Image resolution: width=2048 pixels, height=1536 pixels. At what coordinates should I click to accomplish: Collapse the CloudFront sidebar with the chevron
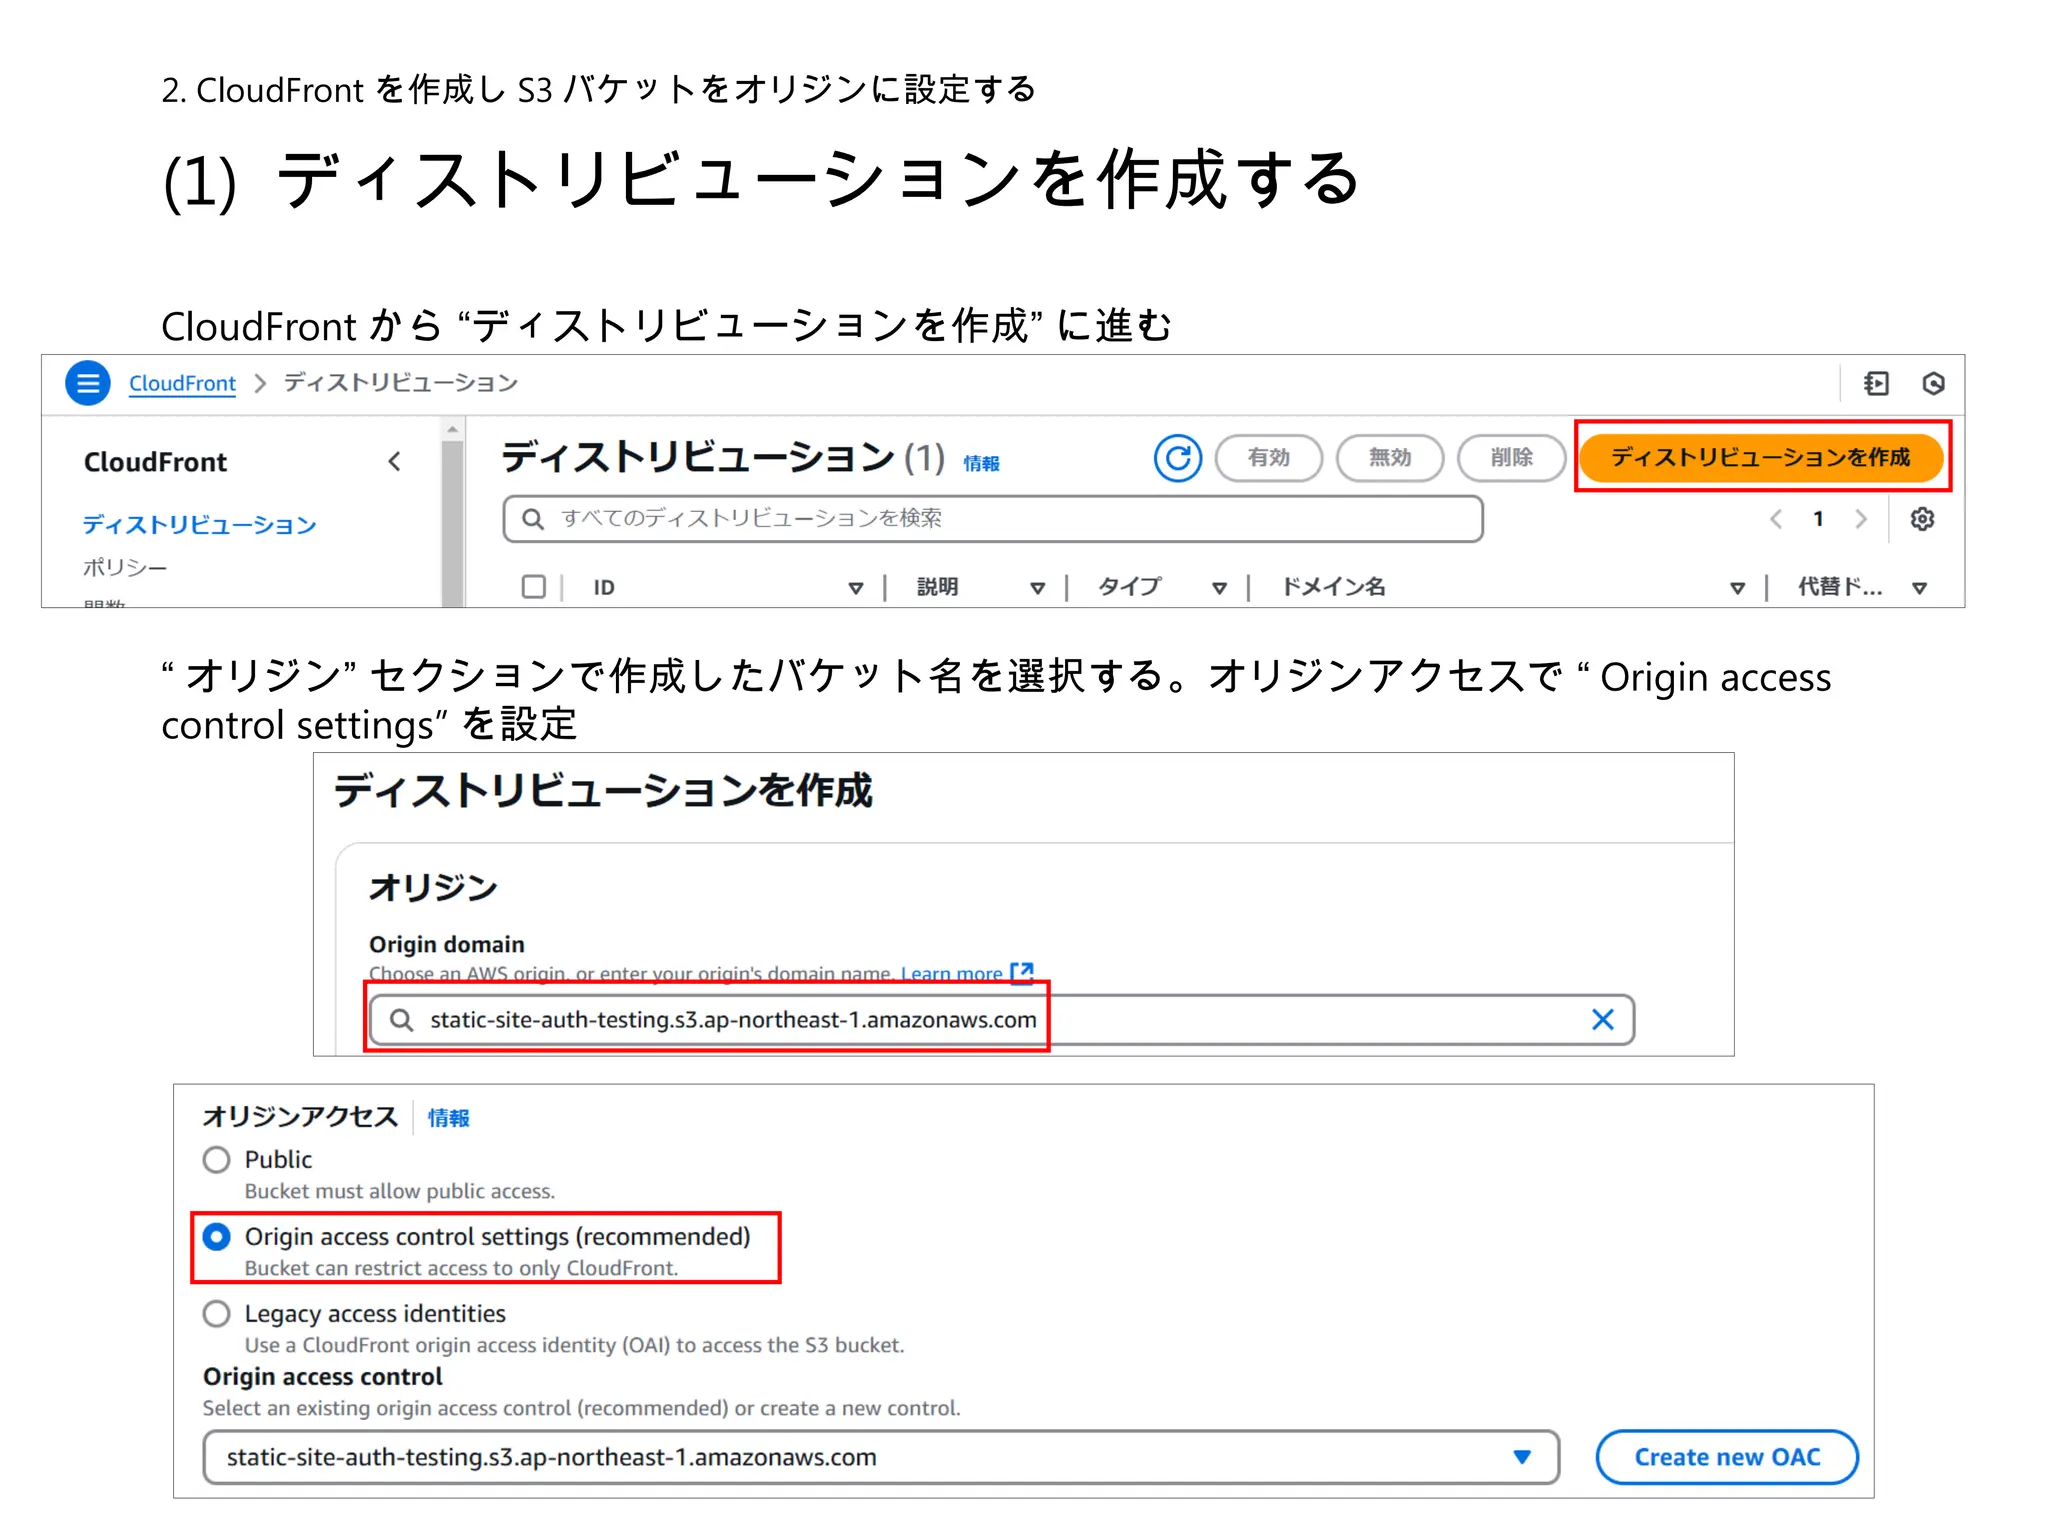(395, 461)
